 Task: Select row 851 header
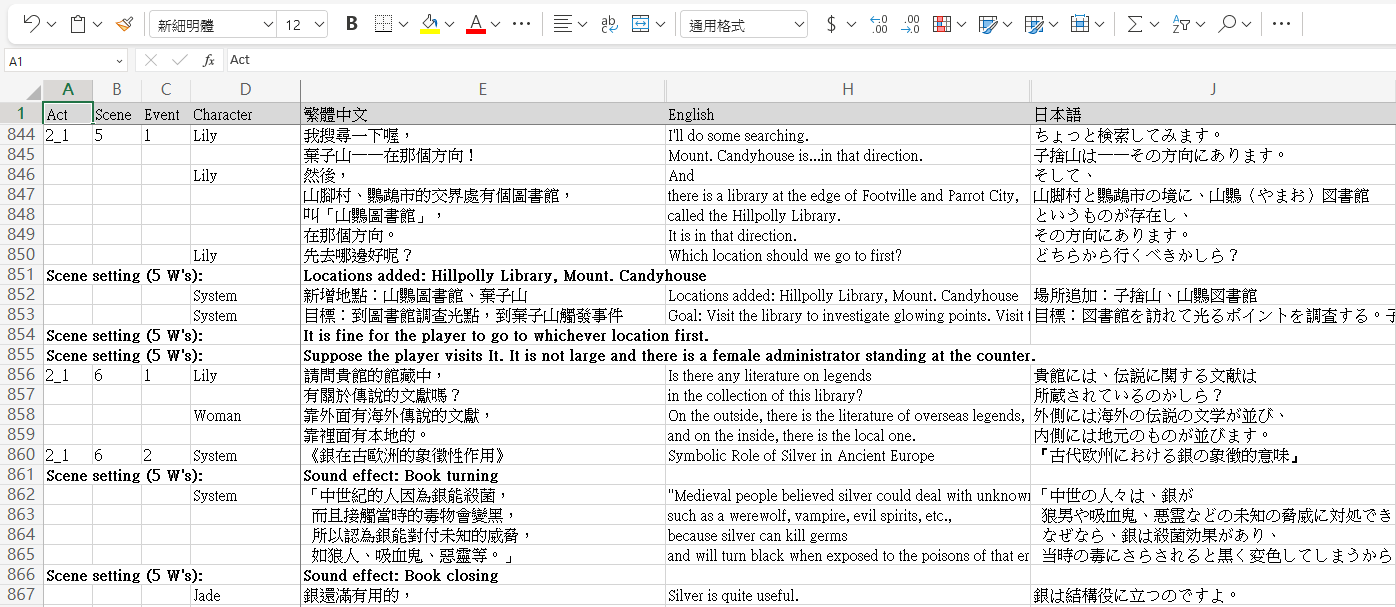20,275
